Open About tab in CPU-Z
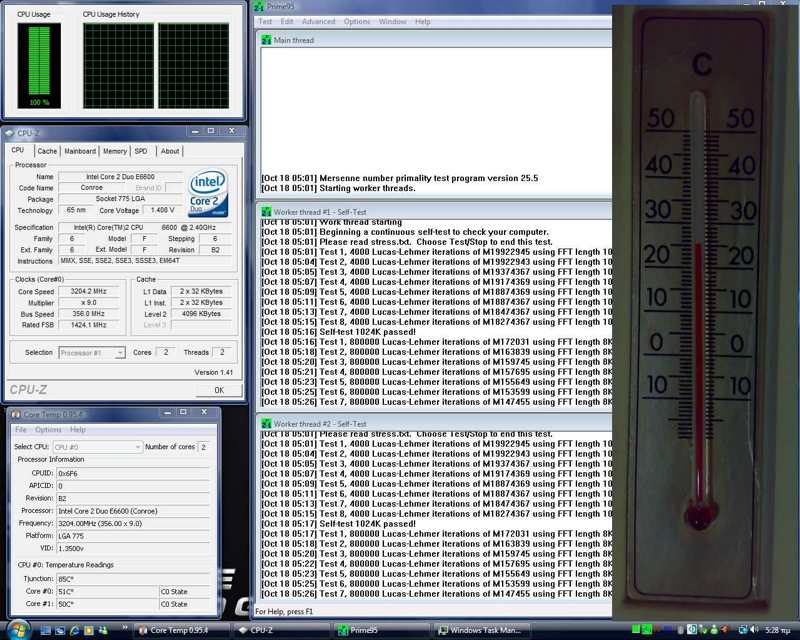 coord(170,151)
